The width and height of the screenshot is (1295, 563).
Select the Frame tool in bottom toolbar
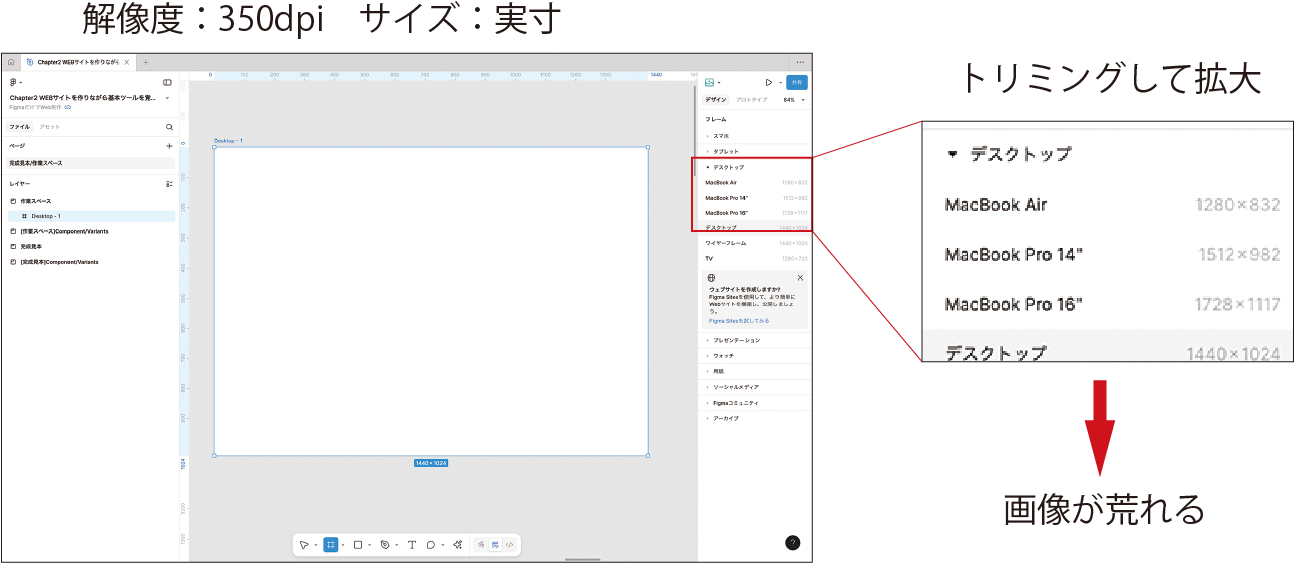[x=331, y=545]
